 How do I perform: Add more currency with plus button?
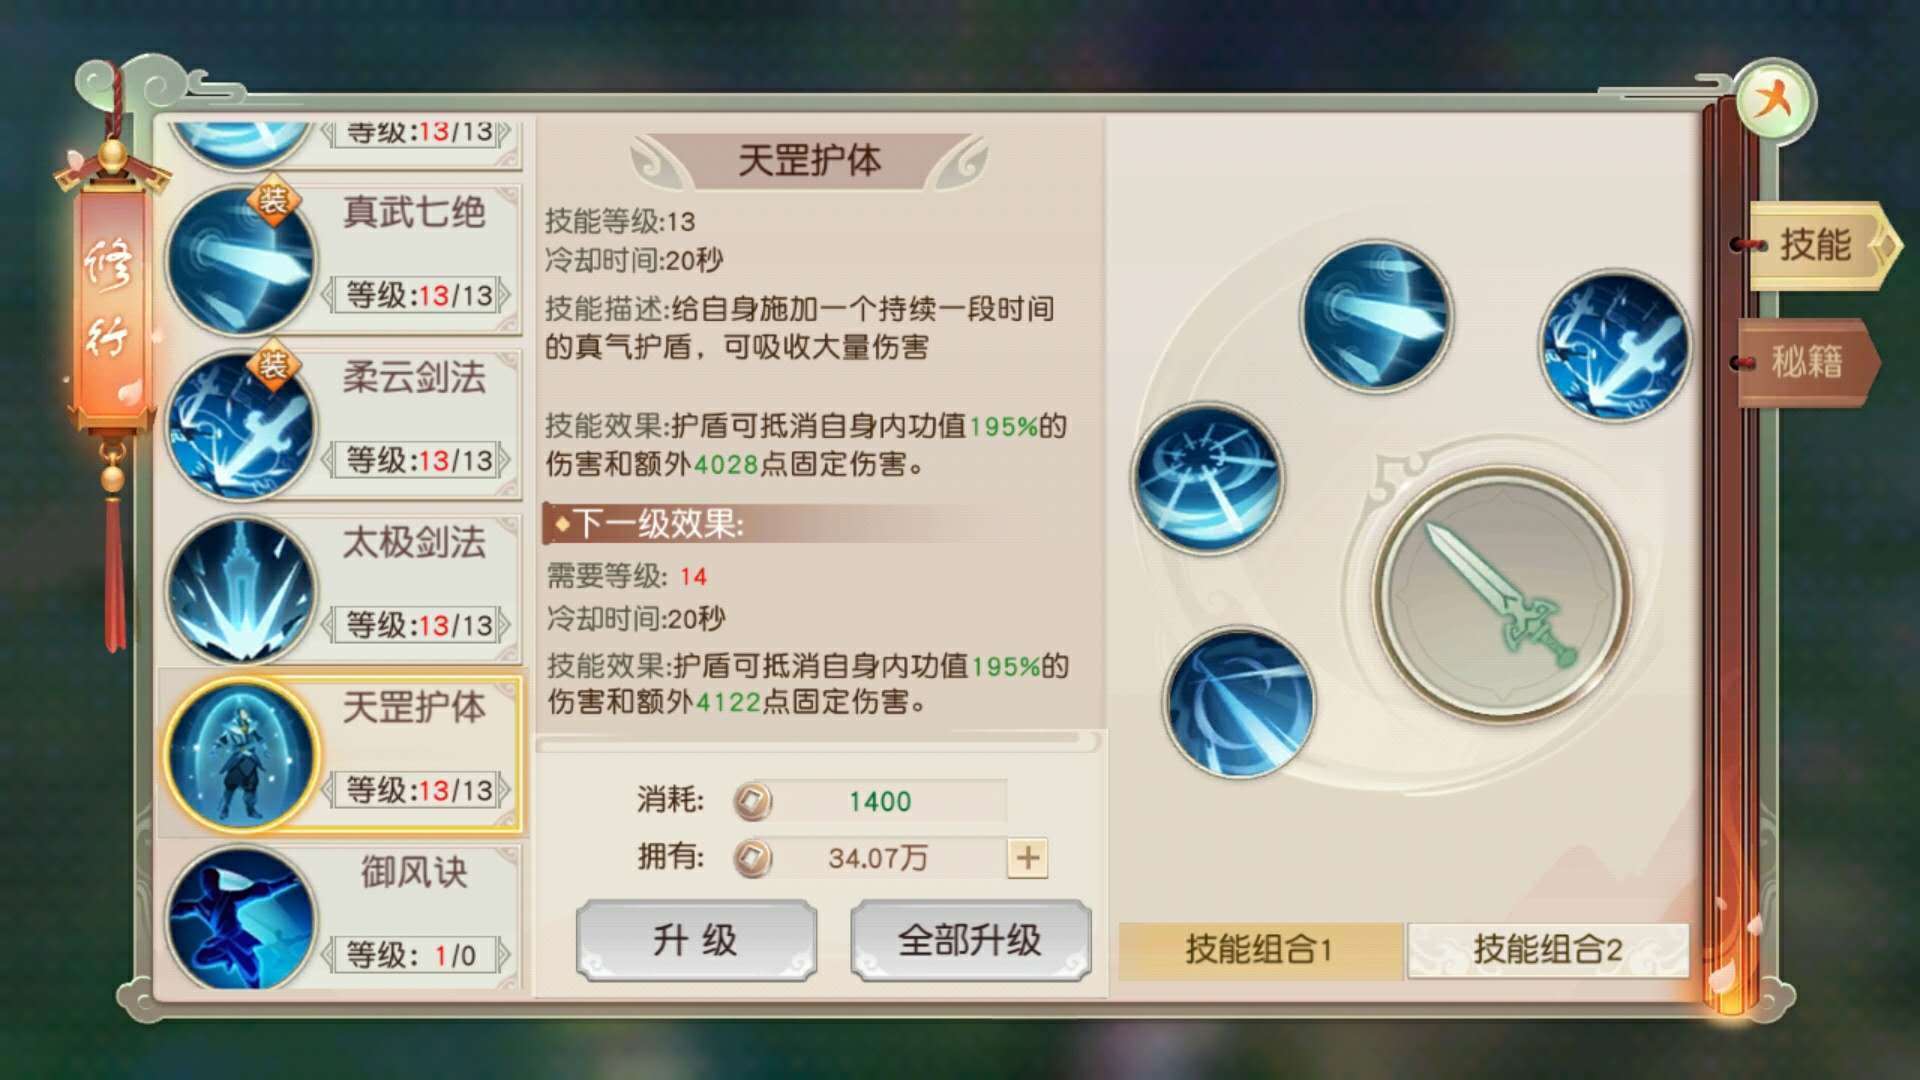click(x=1028, y=858)
